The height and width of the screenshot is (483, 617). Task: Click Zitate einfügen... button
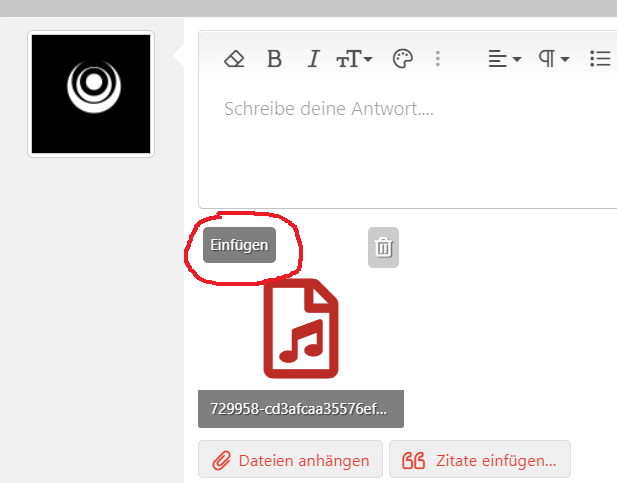pos(480,460)
